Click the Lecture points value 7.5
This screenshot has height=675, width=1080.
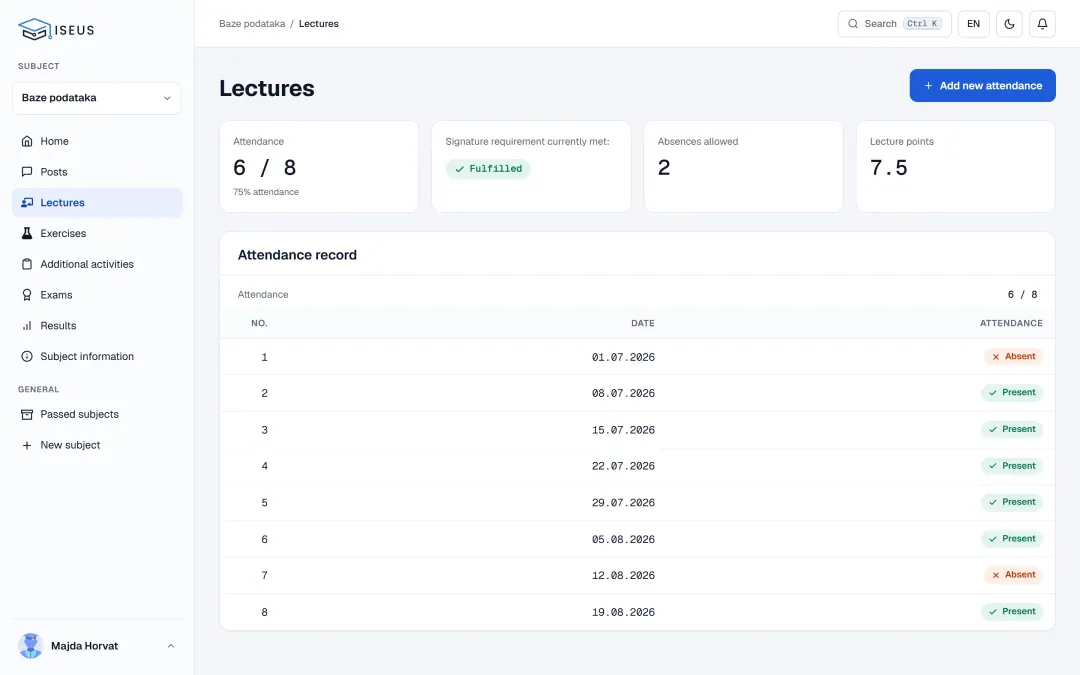pyautogui.click(x=889, y=168)
